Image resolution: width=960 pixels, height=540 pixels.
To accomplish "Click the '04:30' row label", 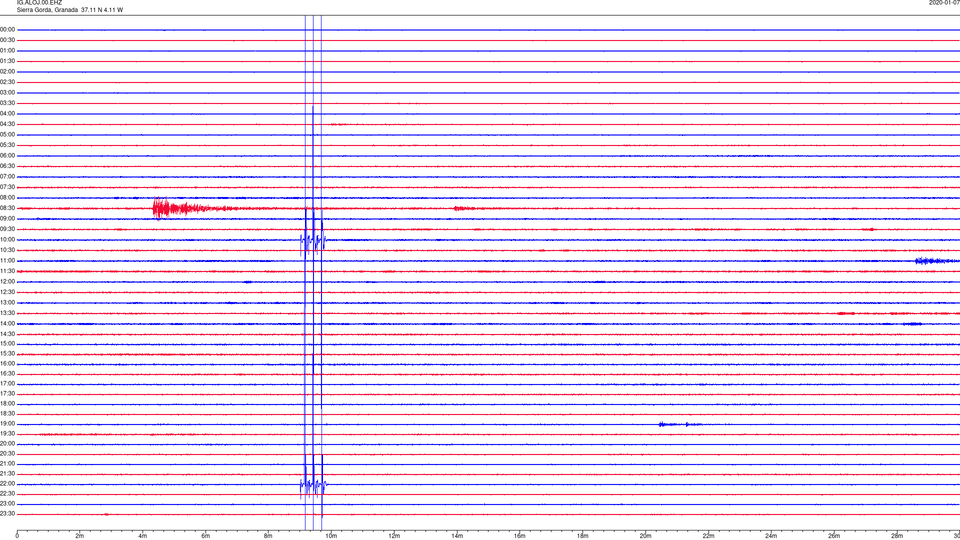I will (x=7, y=124).
